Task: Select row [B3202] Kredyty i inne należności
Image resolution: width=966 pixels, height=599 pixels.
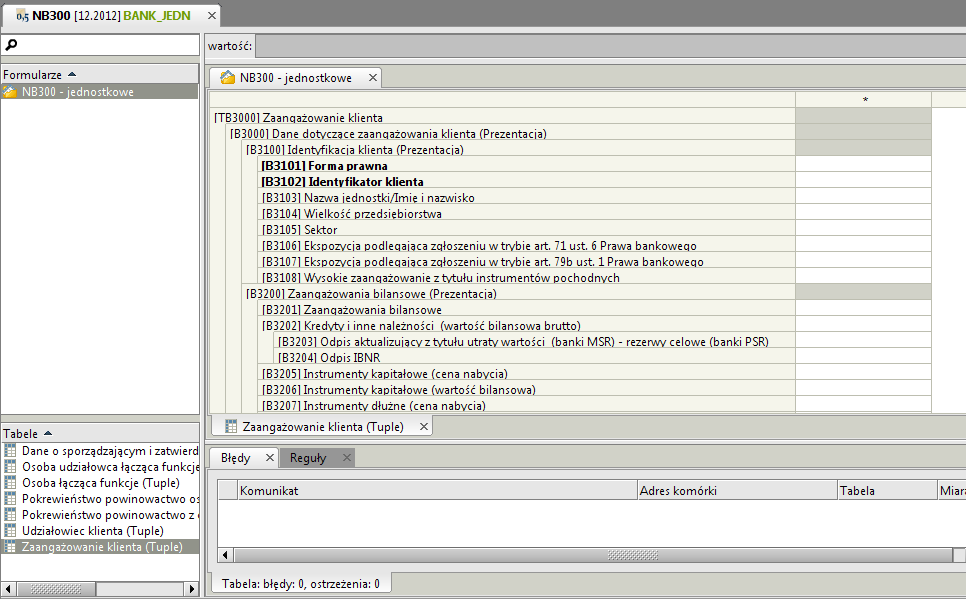Action: tap(527, 326)
